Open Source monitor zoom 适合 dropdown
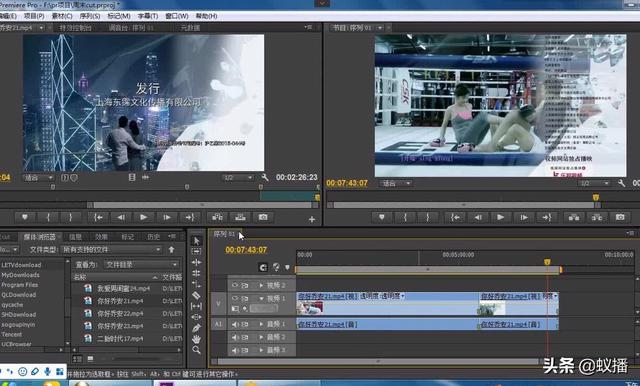The width and height of the screenshot is (640, 386). click(x=38, y=178)
